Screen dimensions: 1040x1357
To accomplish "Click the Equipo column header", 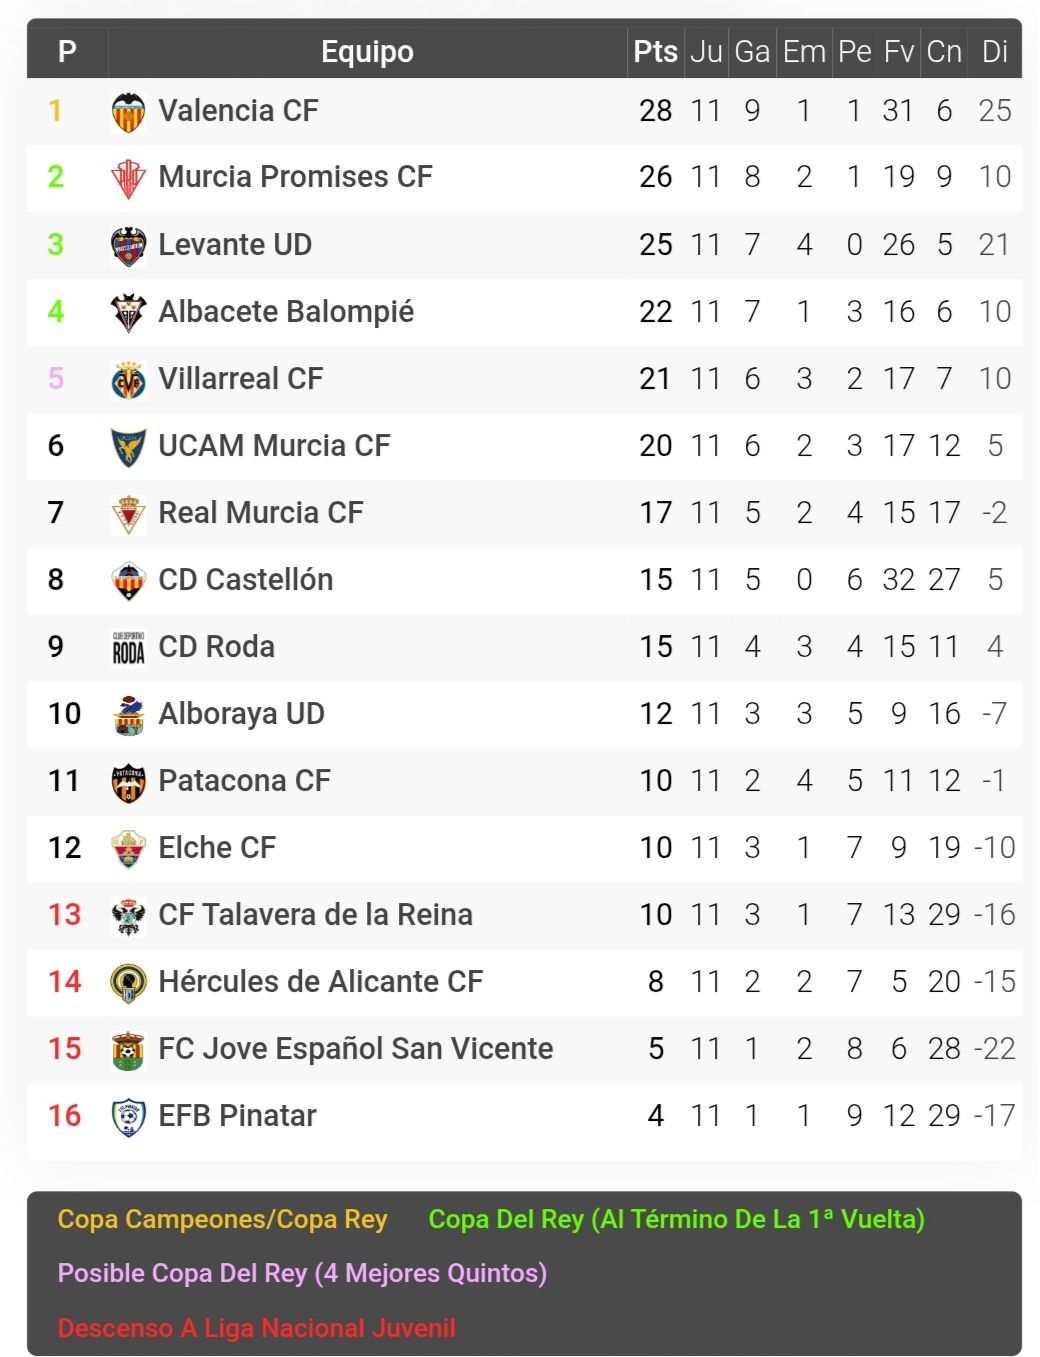I will click(x=367, y=51).
